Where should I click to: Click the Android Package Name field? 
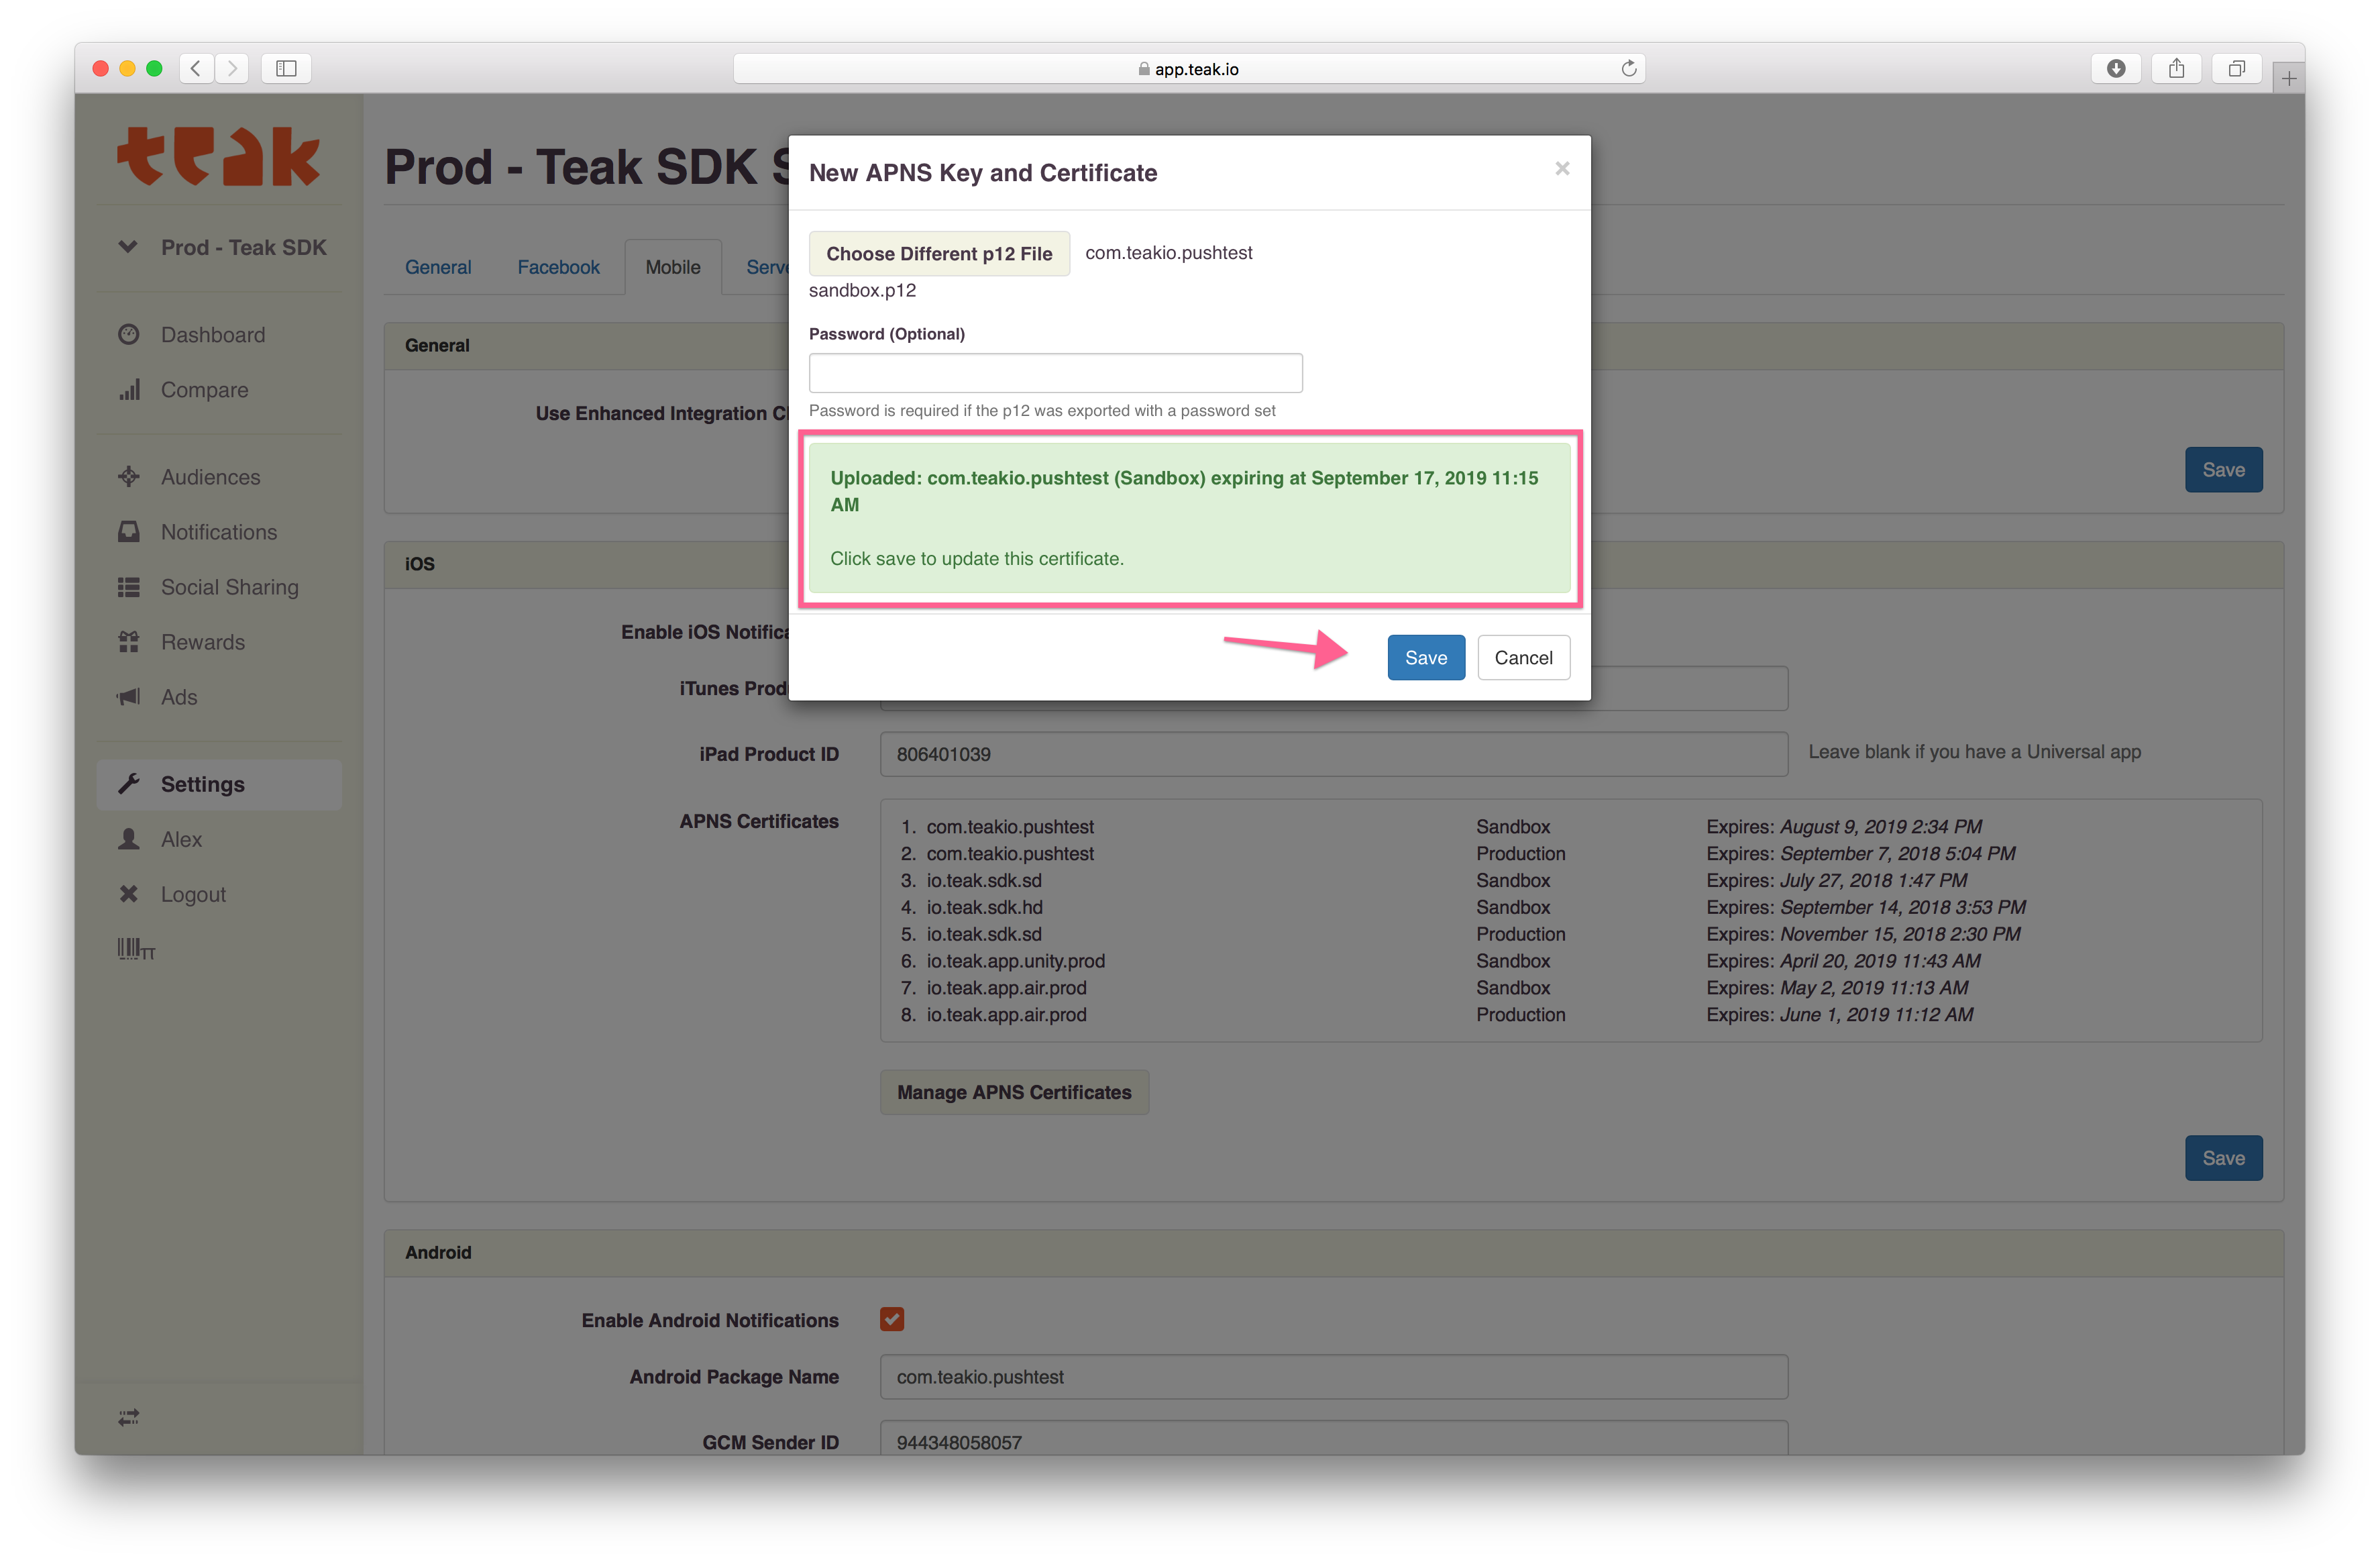click(1333, 1377)
